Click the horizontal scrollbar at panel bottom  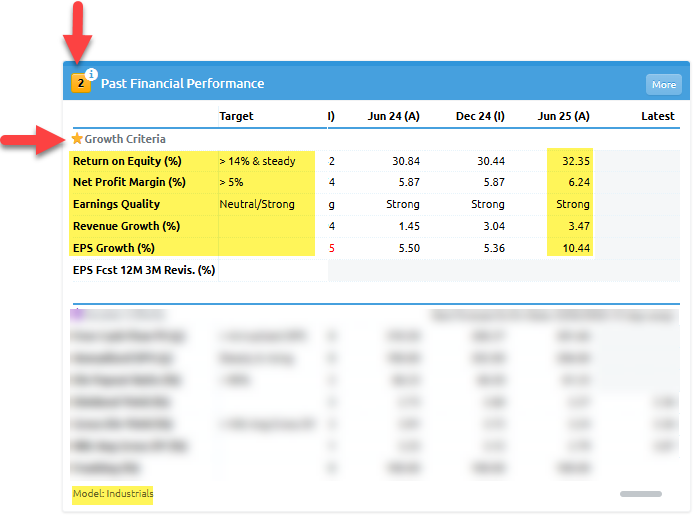pyautogui.click(x=640, y=494)
